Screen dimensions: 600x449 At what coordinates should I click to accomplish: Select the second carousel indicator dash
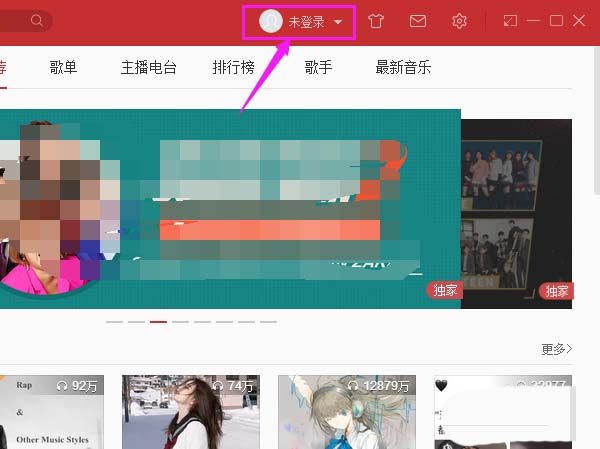(x=136, y=322)
